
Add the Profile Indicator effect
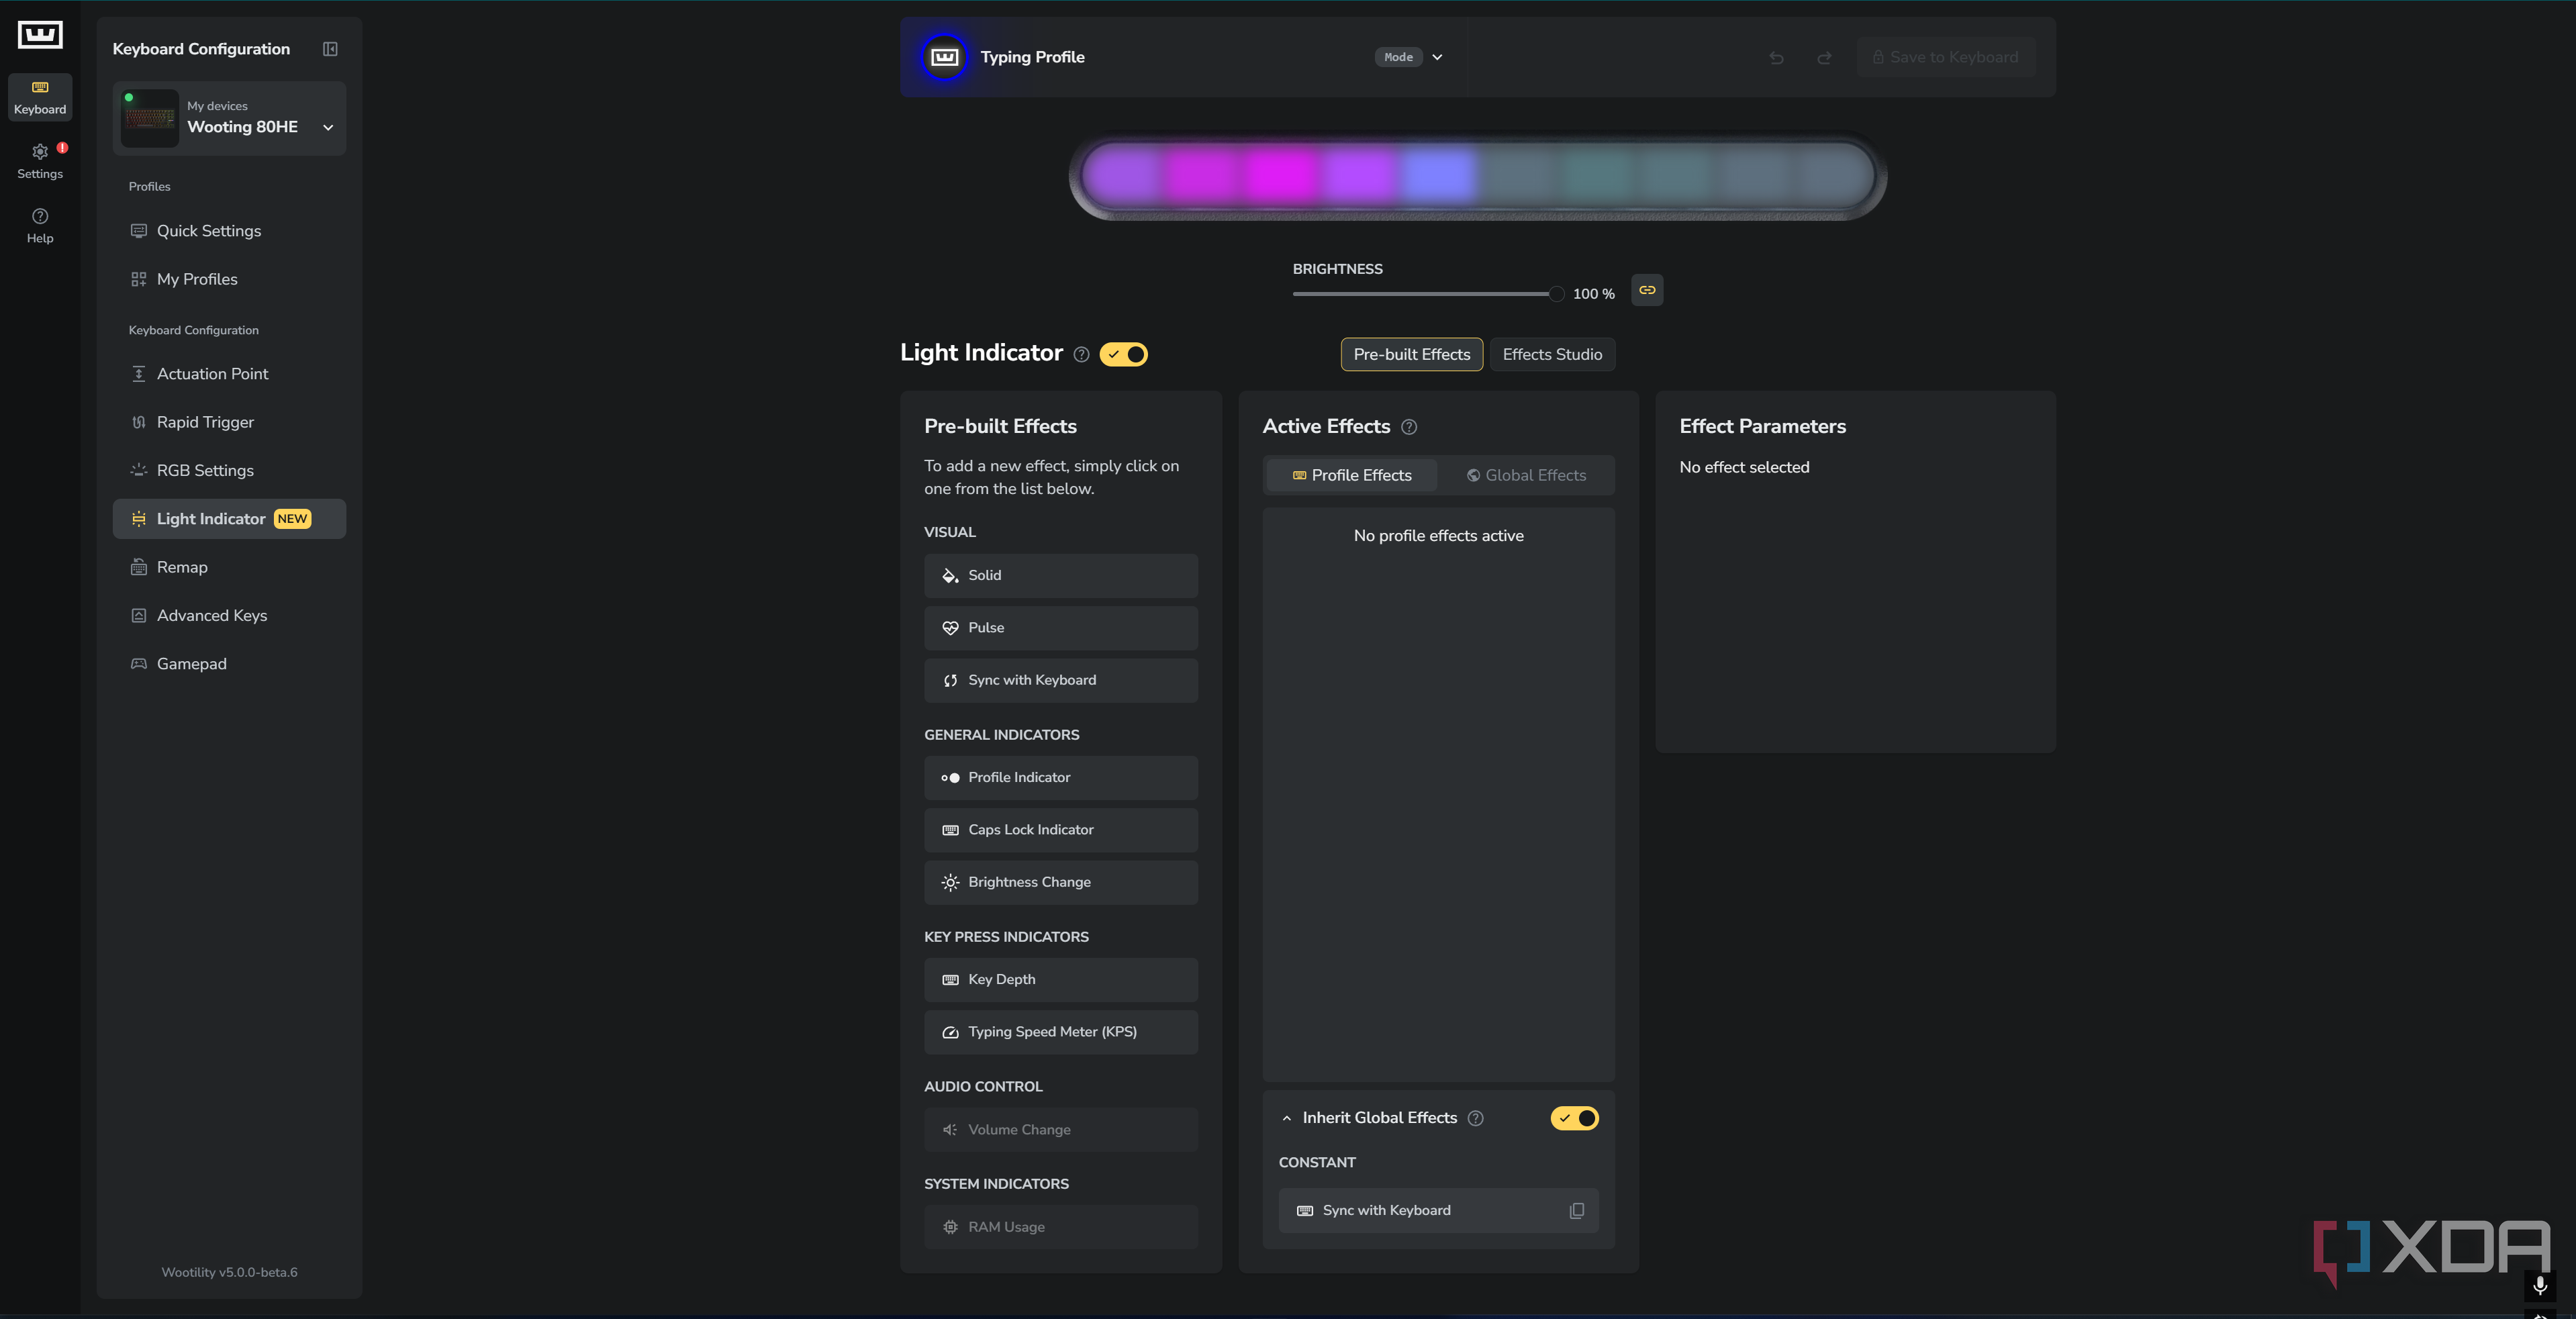pyautogui.click(x=1060, y=778)
